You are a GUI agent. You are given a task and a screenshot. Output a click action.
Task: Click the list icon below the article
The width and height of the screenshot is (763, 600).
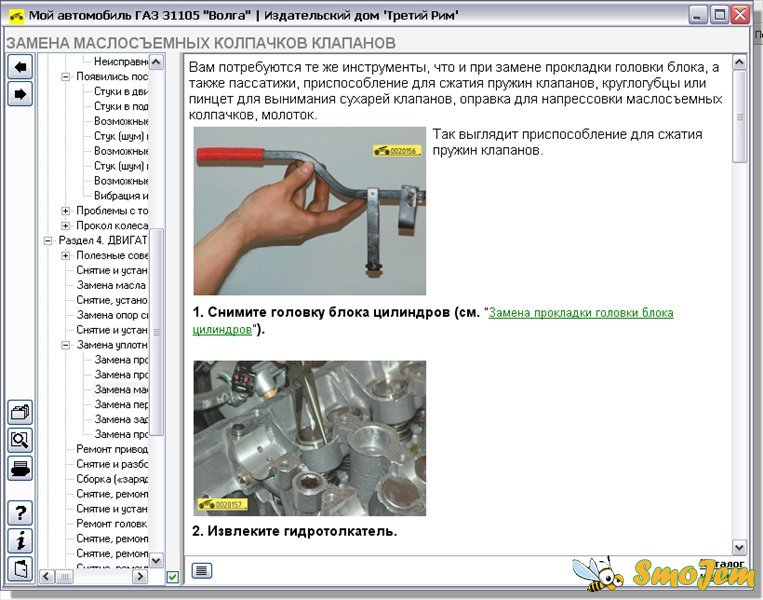point(201,570)
